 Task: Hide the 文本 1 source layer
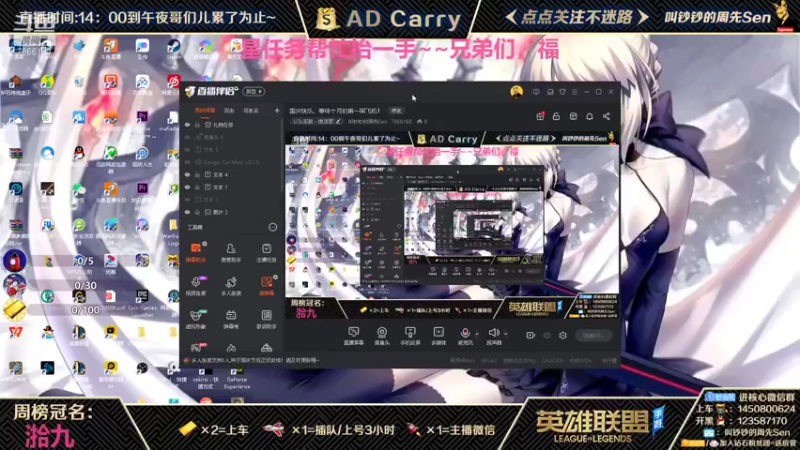tap(187, 187)
